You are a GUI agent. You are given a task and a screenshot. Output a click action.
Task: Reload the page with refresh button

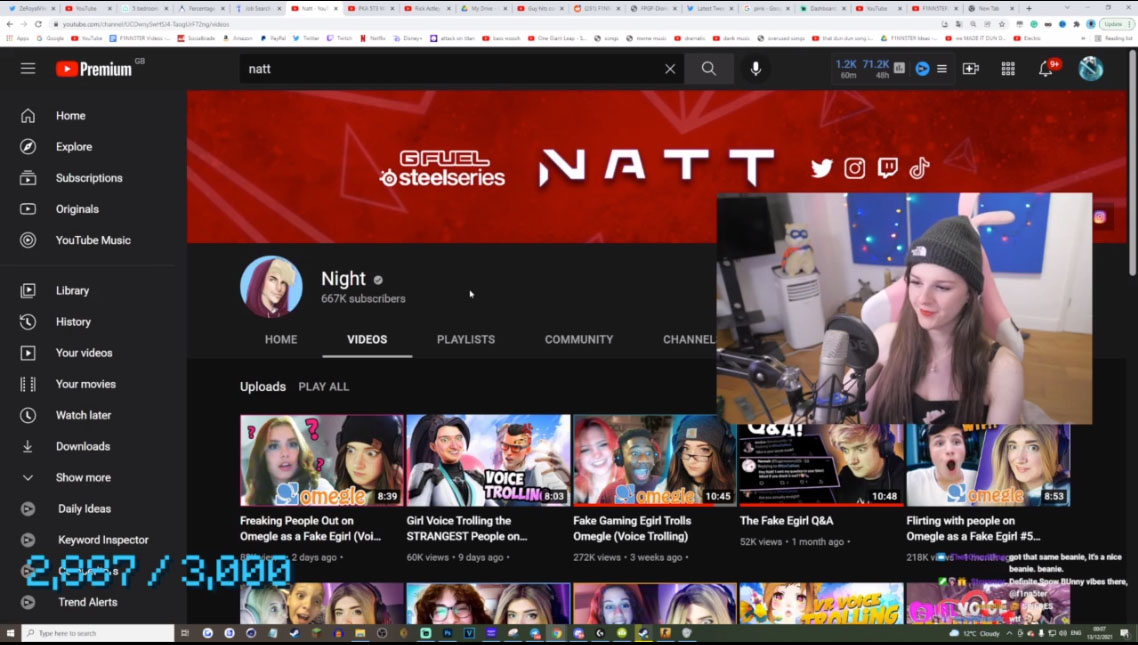[38, 24]
